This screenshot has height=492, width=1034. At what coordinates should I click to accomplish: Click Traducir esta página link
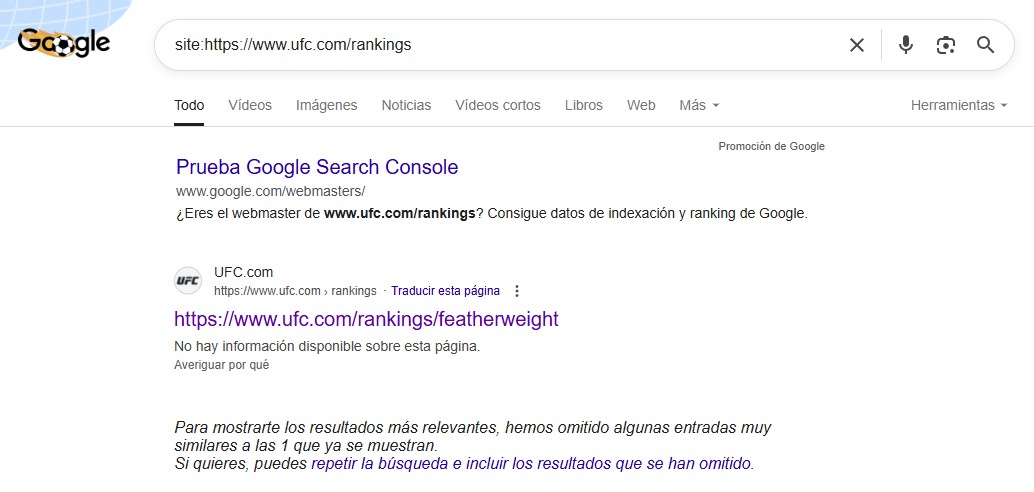tap(445, 291)
